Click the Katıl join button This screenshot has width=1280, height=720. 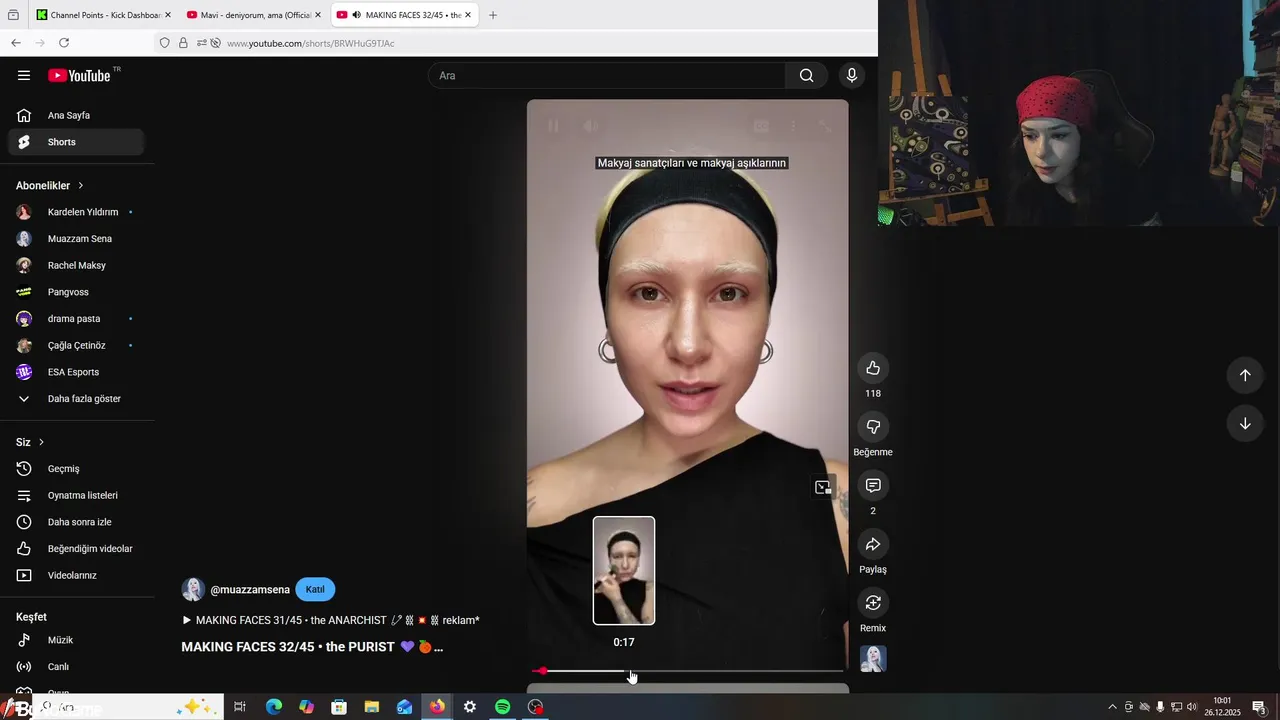click(315, 589)
